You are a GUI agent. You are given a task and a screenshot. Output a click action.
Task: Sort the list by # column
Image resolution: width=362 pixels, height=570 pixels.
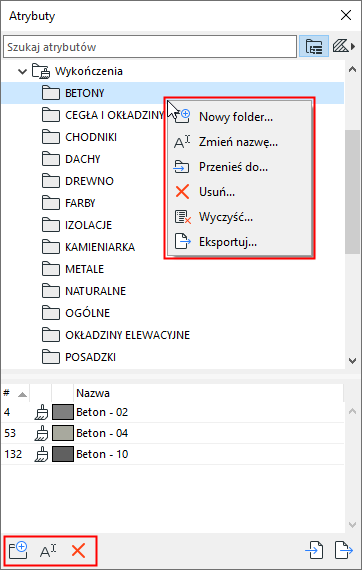[15, 393]
